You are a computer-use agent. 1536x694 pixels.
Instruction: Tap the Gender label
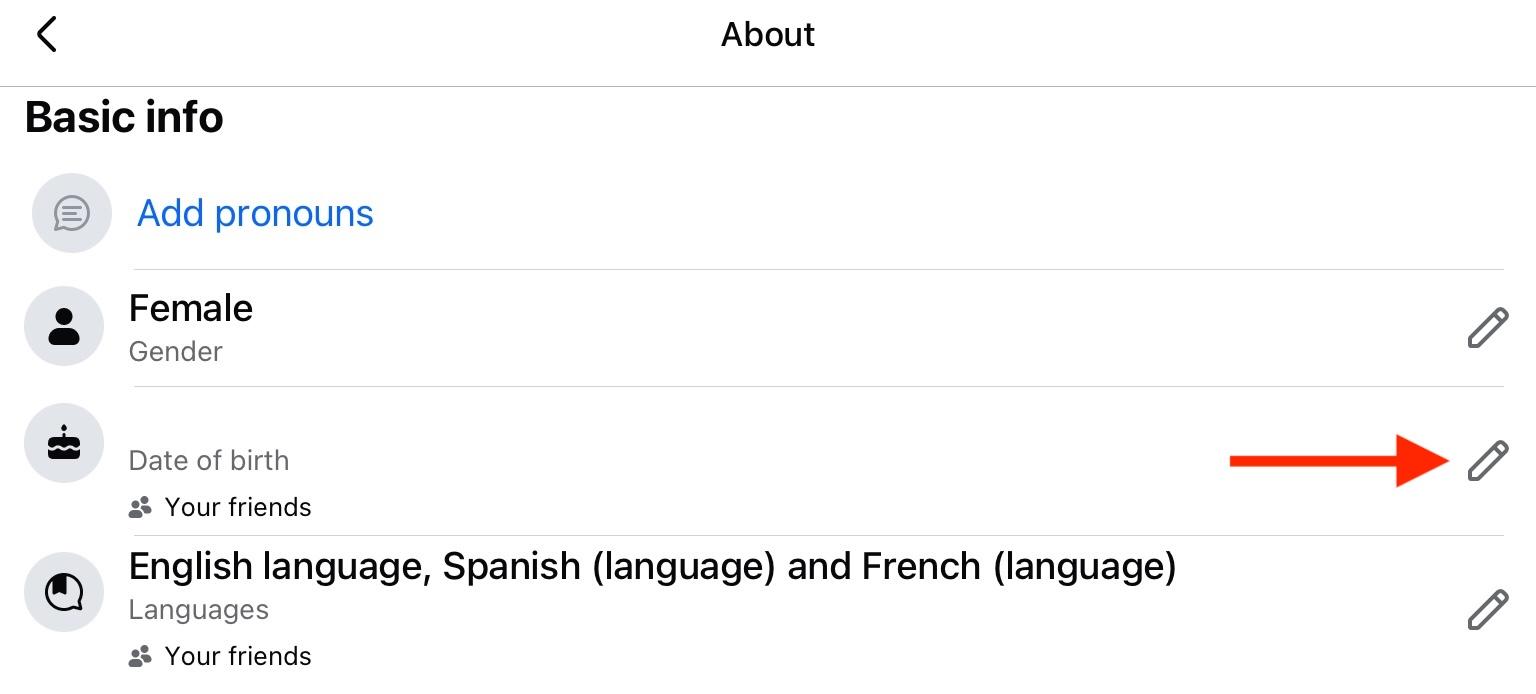tap(176, 352)
